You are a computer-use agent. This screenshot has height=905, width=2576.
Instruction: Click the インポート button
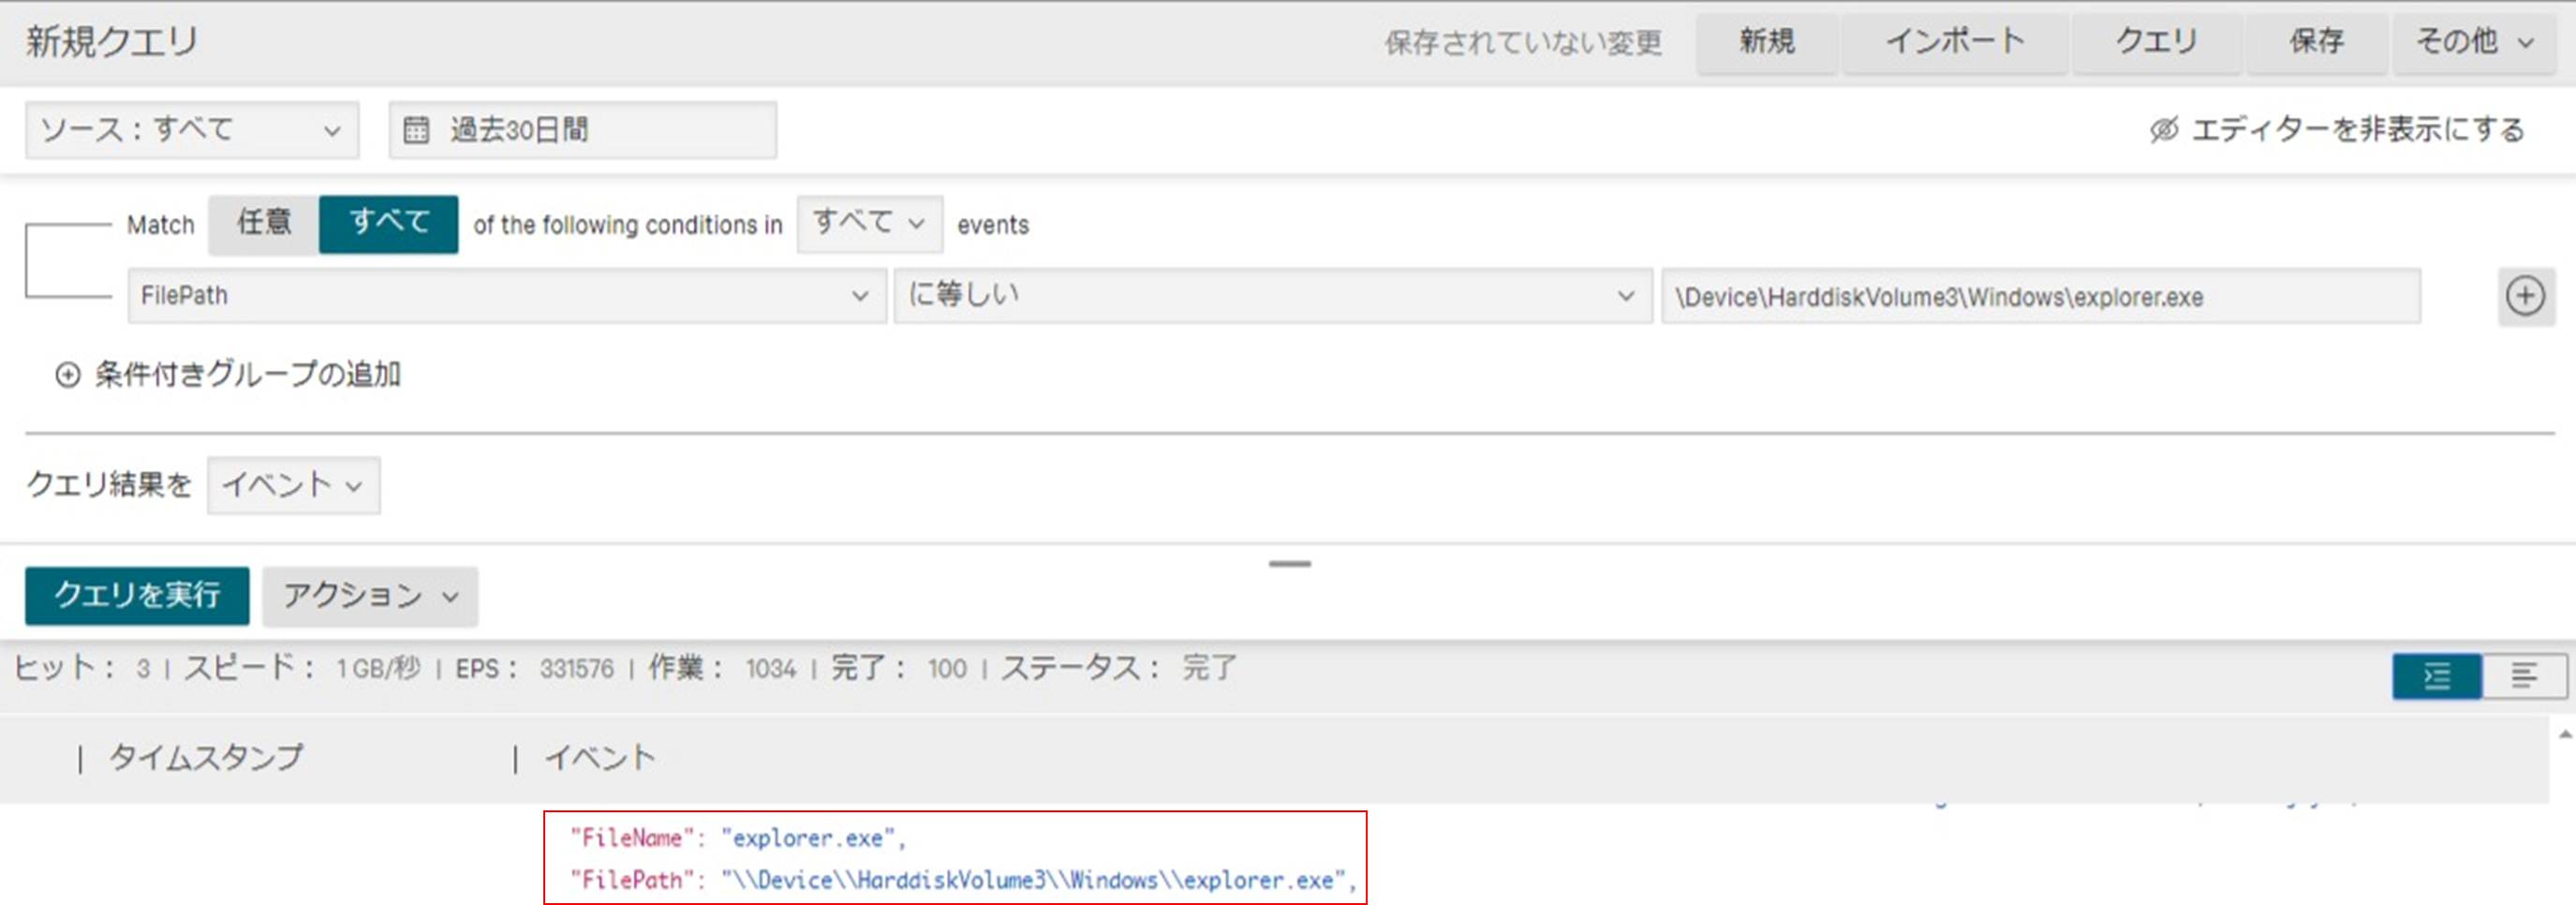pos(1955,42)
